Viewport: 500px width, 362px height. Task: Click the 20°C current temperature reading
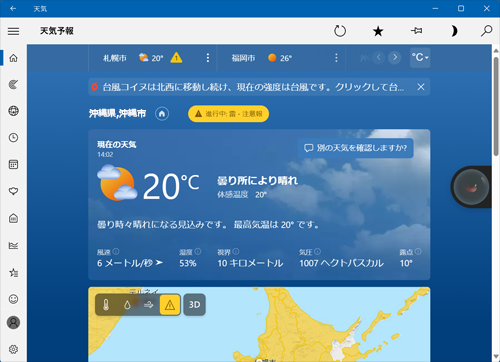point(171,186)
